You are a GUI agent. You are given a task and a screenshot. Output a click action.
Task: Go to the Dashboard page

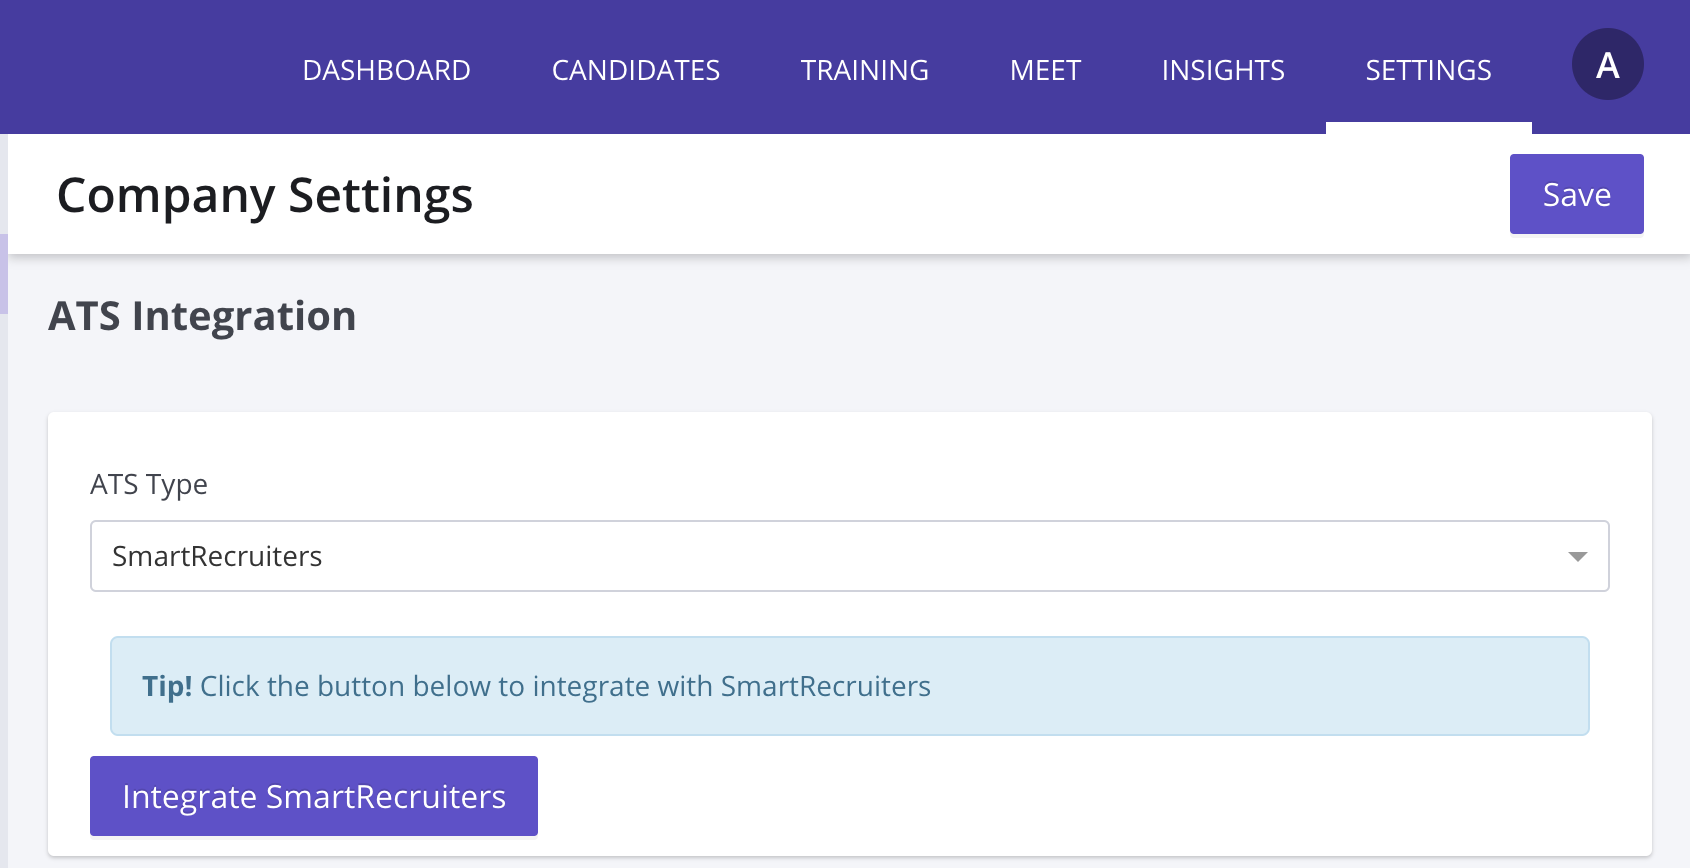(386, 70)
